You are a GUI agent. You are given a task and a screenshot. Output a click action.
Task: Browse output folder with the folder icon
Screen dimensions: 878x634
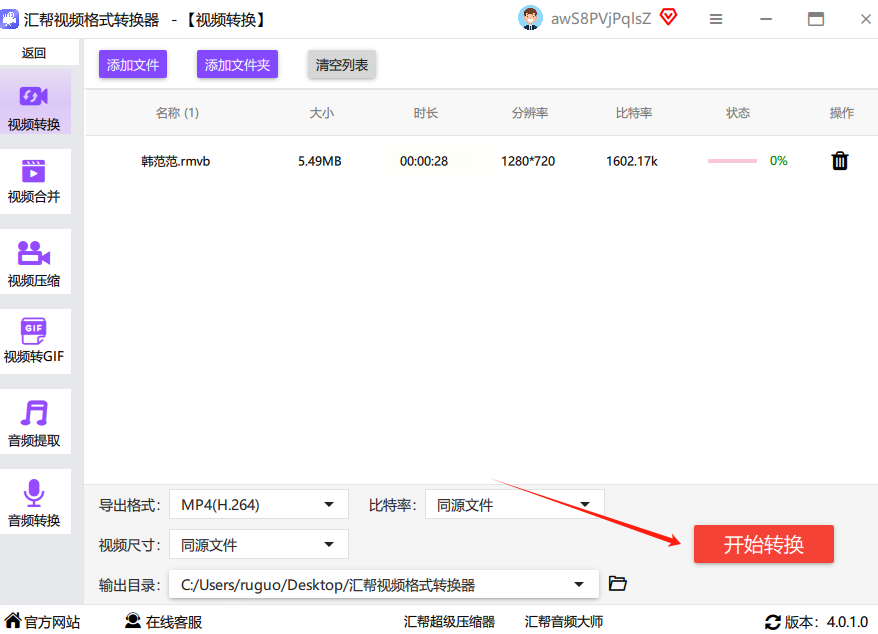click(x=618, y=584)
